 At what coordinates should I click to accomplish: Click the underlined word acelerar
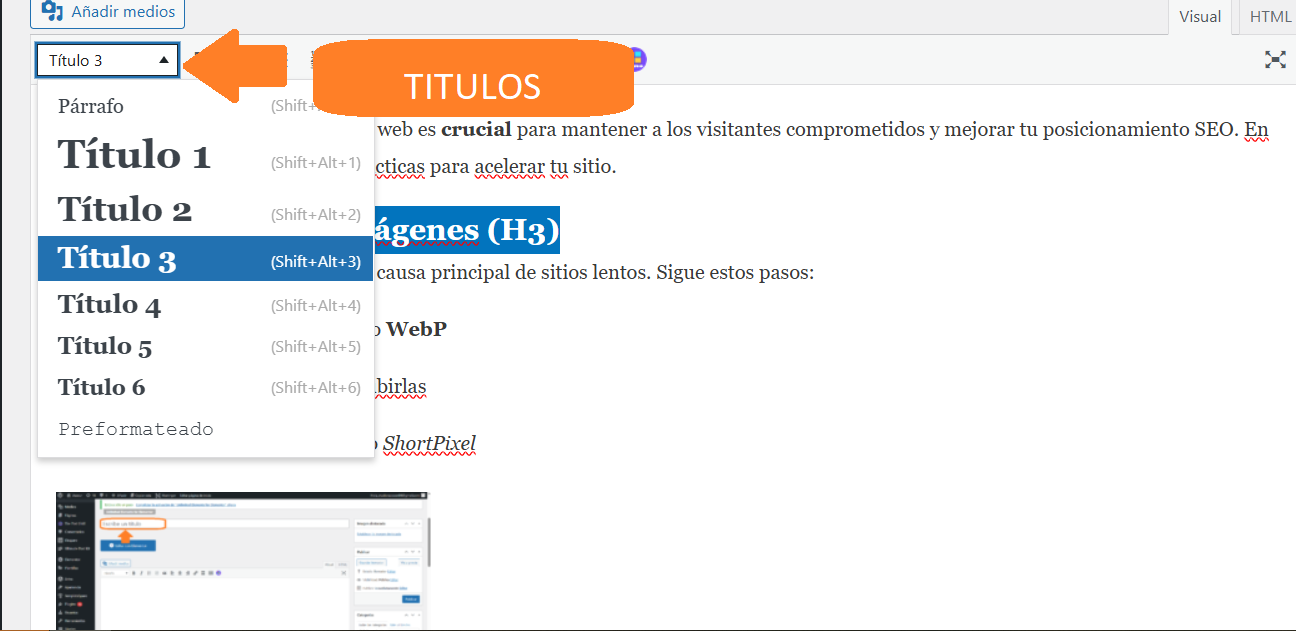(508, 166)
